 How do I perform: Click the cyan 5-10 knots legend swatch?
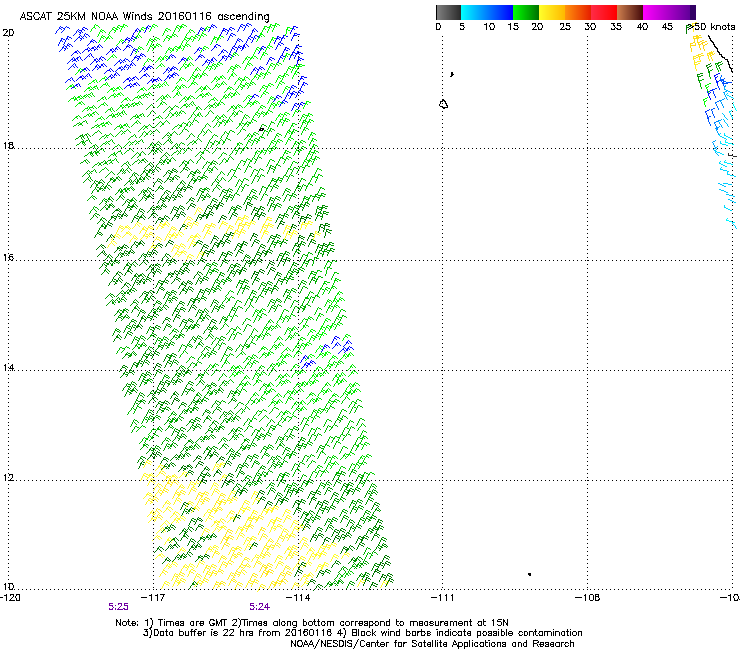click(x=474, y=12)
